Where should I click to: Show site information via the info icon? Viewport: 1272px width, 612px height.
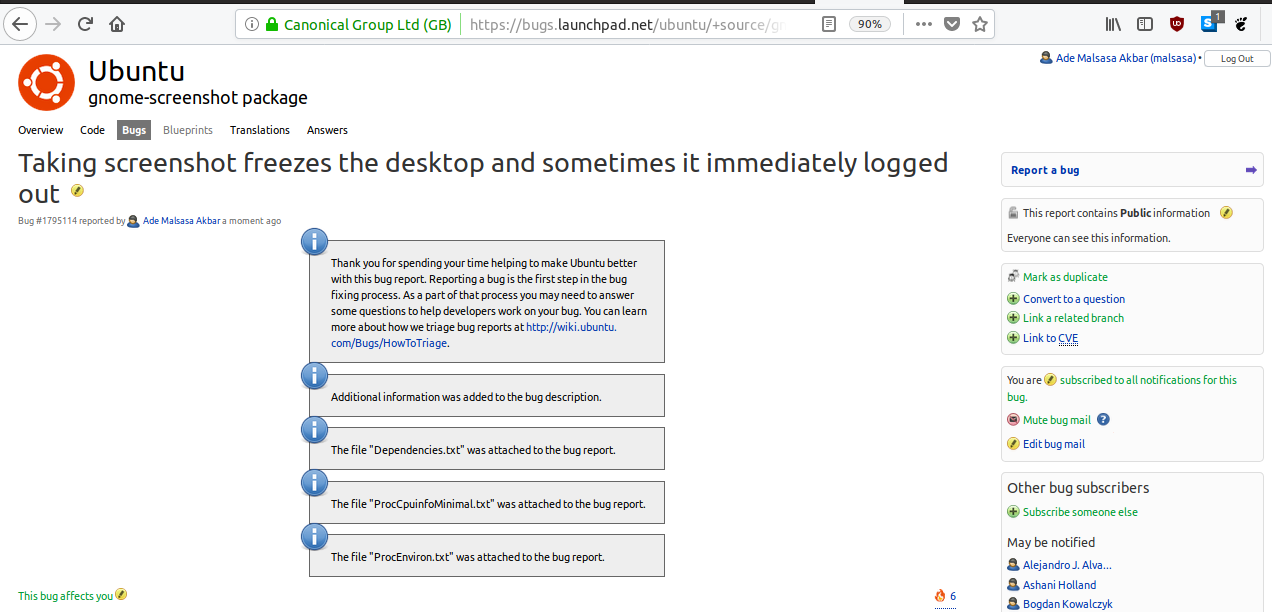coord(251,24)
